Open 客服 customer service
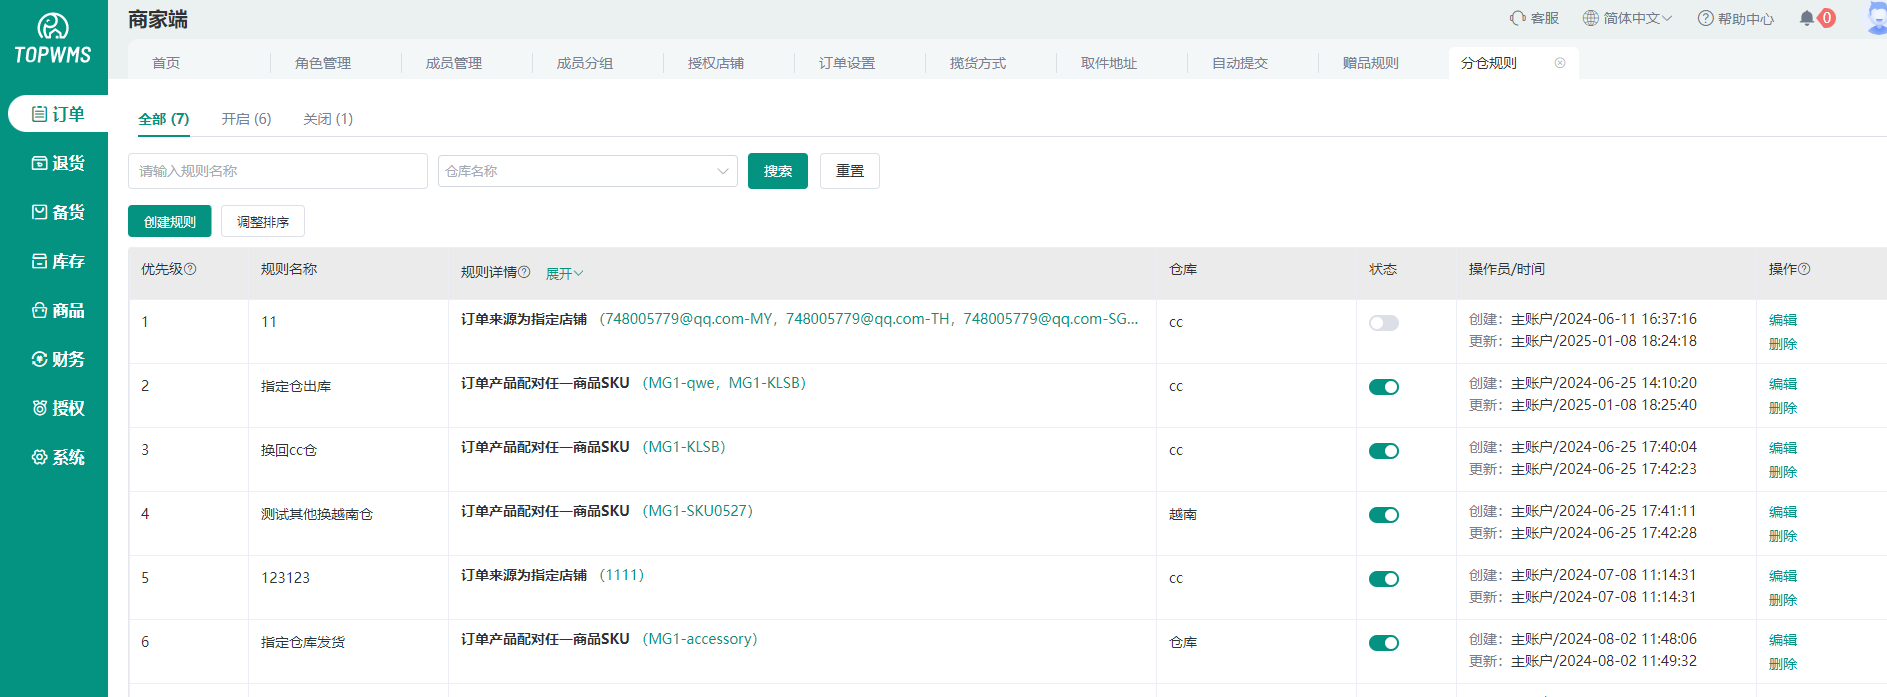The width and height of the screenshot is (1887, 697). pyautogui.click(x=1534, y=18)
